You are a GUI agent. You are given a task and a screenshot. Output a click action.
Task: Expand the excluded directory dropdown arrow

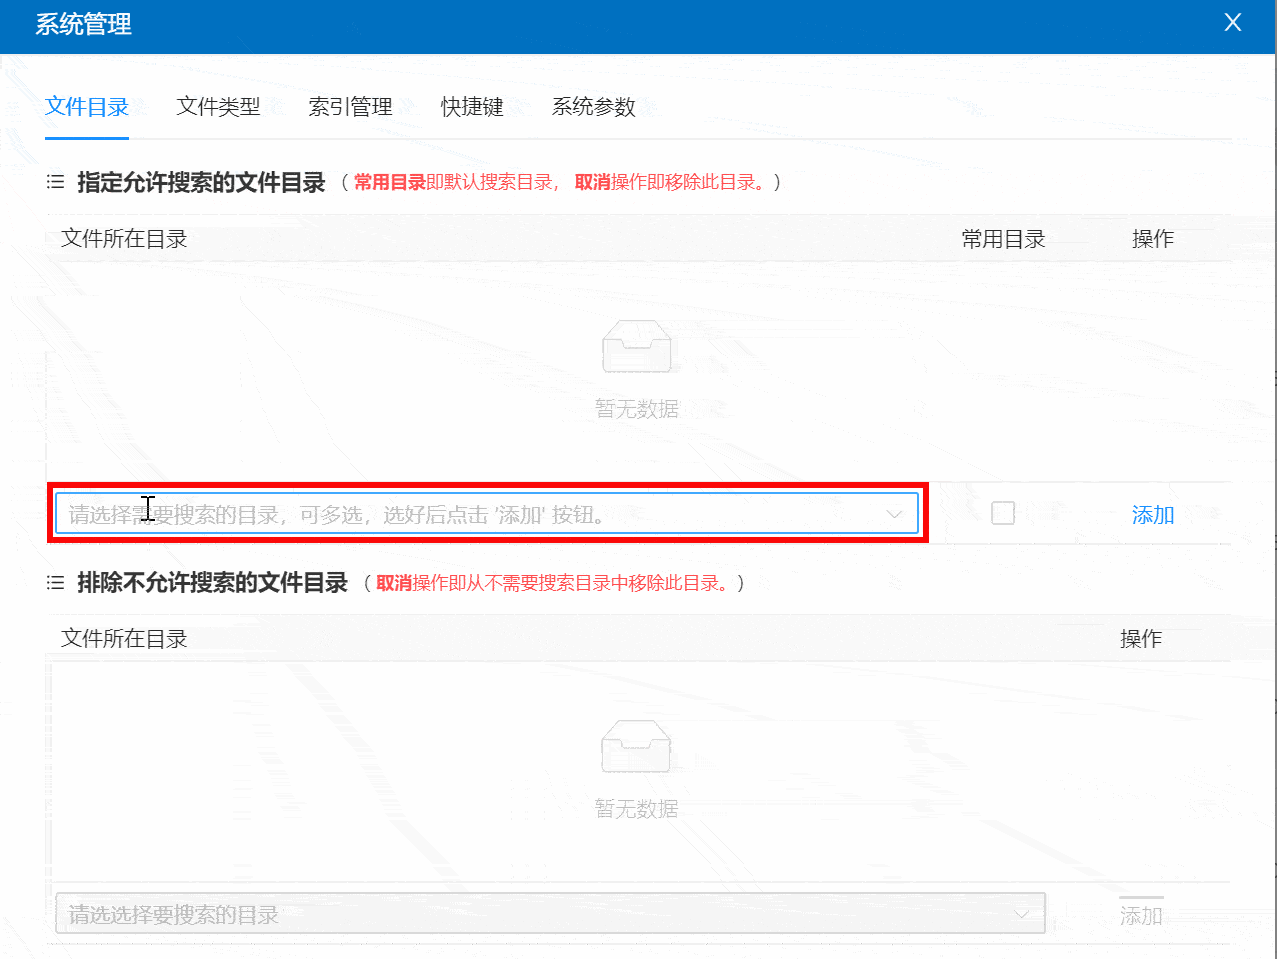[x=1021, y=914]
